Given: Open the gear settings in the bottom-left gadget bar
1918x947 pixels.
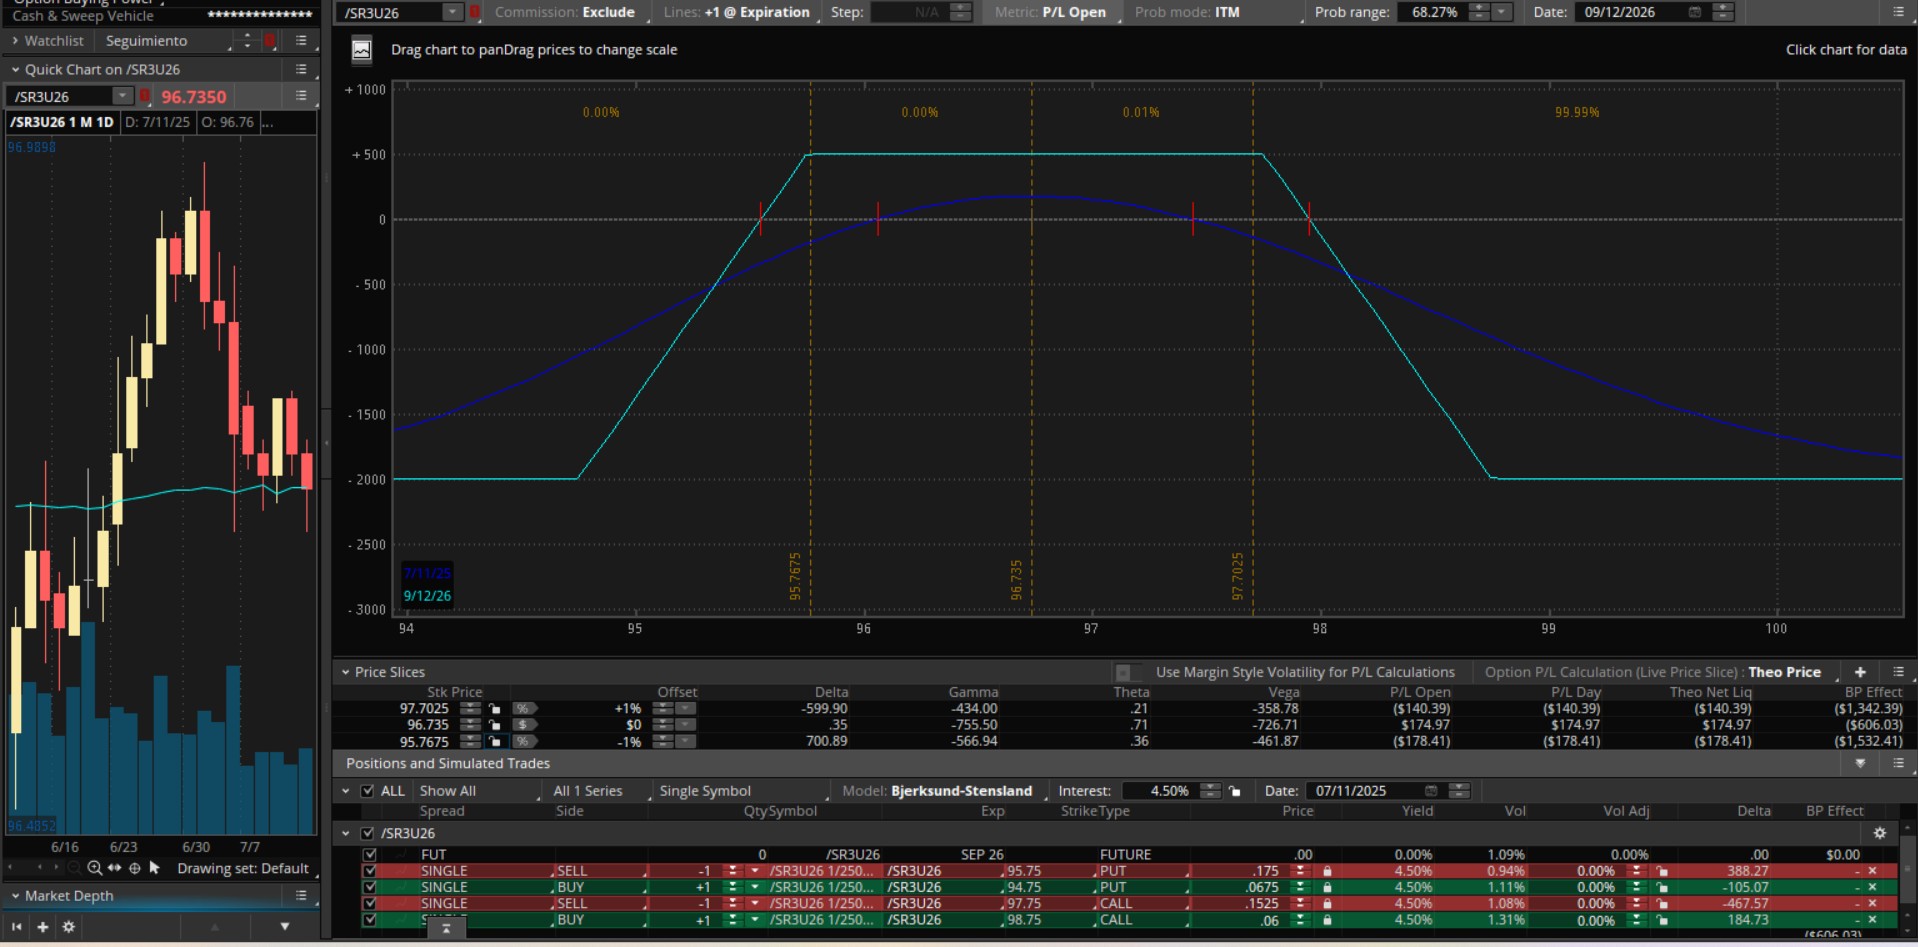Looking at the screenshot, I should pyautogui.click(x=69, y=927).
